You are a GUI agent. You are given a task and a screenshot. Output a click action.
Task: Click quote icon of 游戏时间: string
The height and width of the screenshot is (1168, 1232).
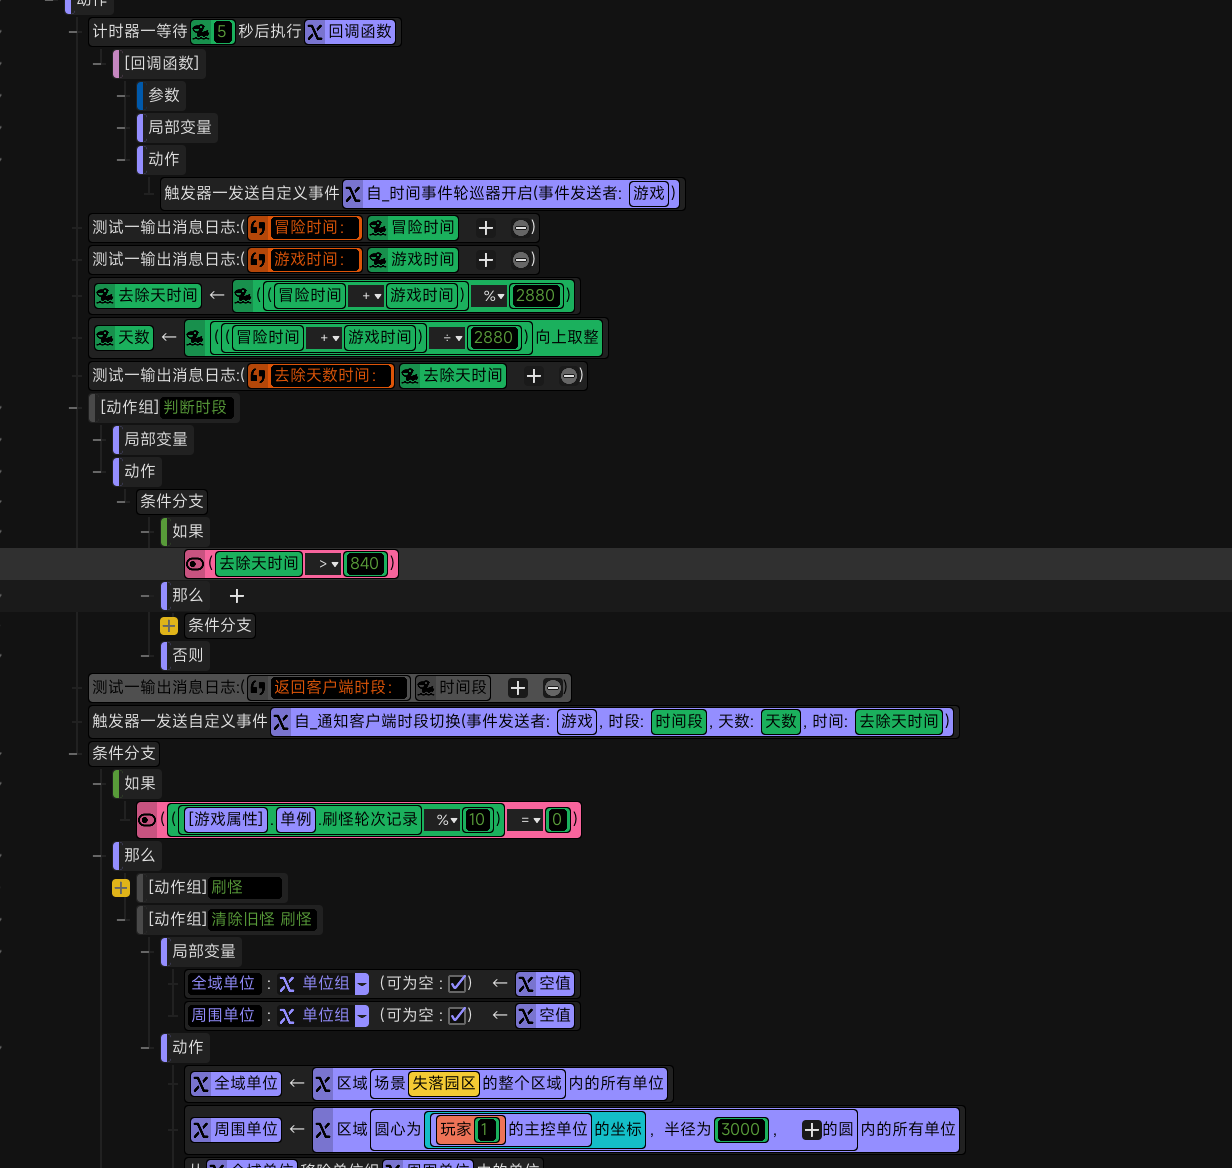[x=259, y=260]
